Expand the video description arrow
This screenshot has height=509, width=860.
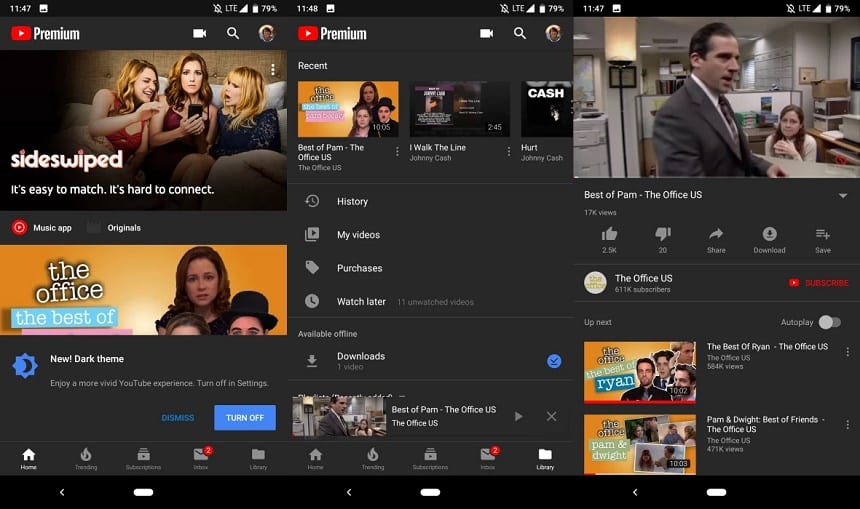coord(842,195)
